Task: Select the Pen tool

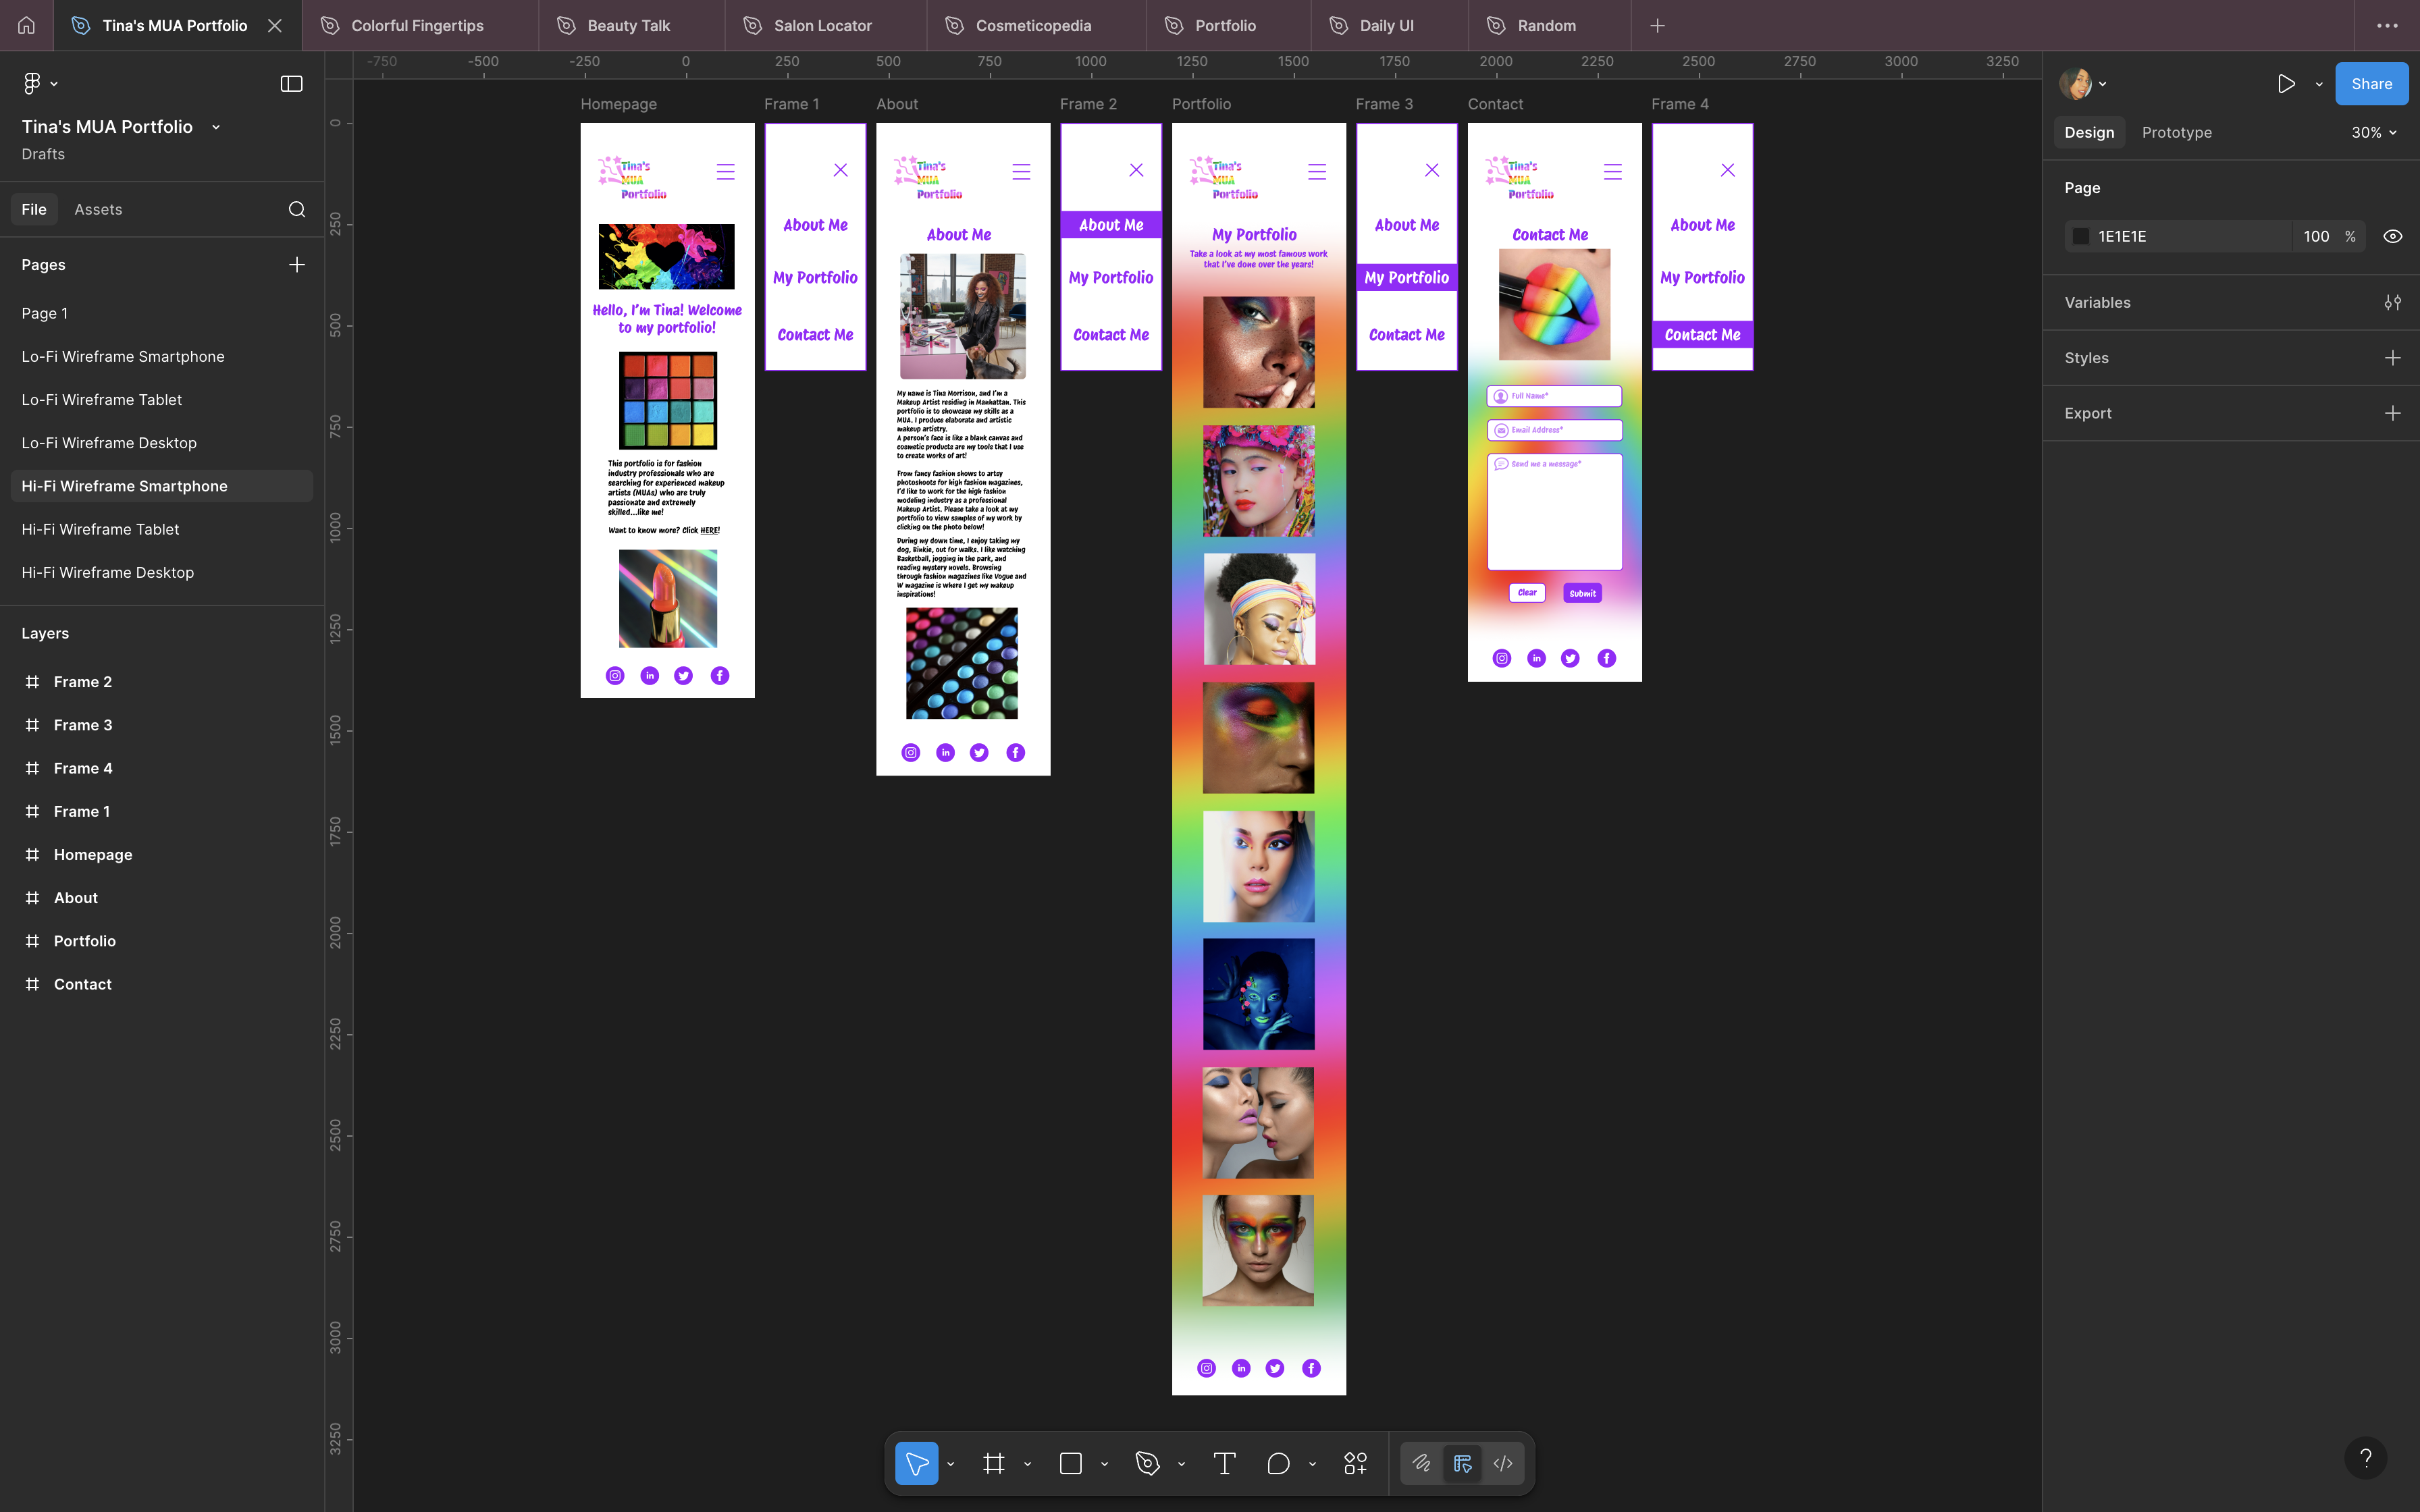Action: [1147, 1464]
